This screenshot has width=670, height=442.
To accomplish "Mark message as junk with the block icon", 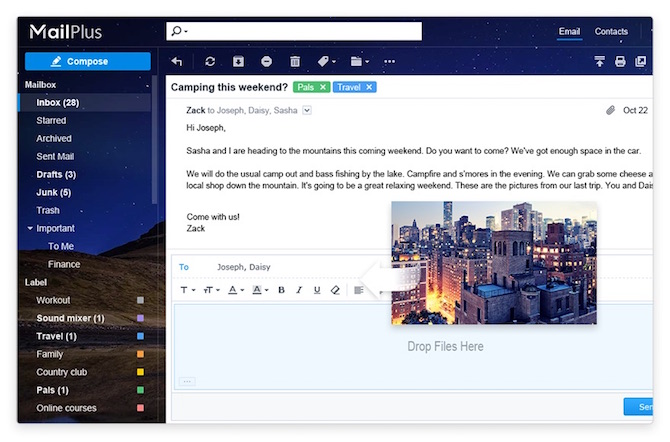I will [266, 62].
